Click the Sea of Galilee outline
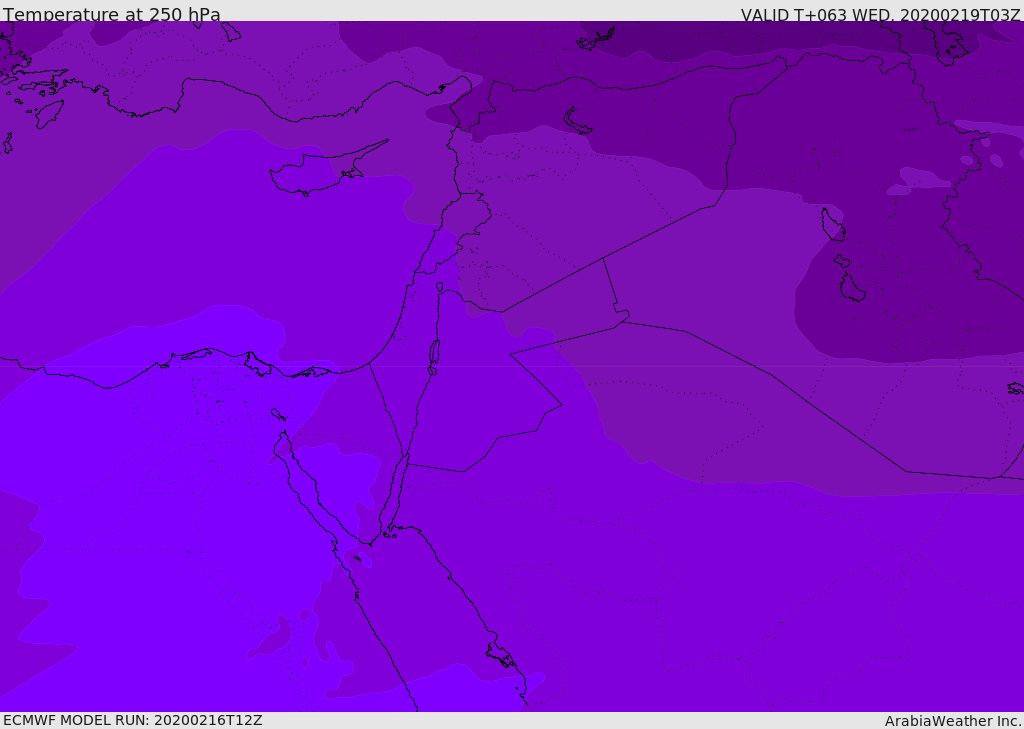The image size is (1024, 729). click(439, 287)
